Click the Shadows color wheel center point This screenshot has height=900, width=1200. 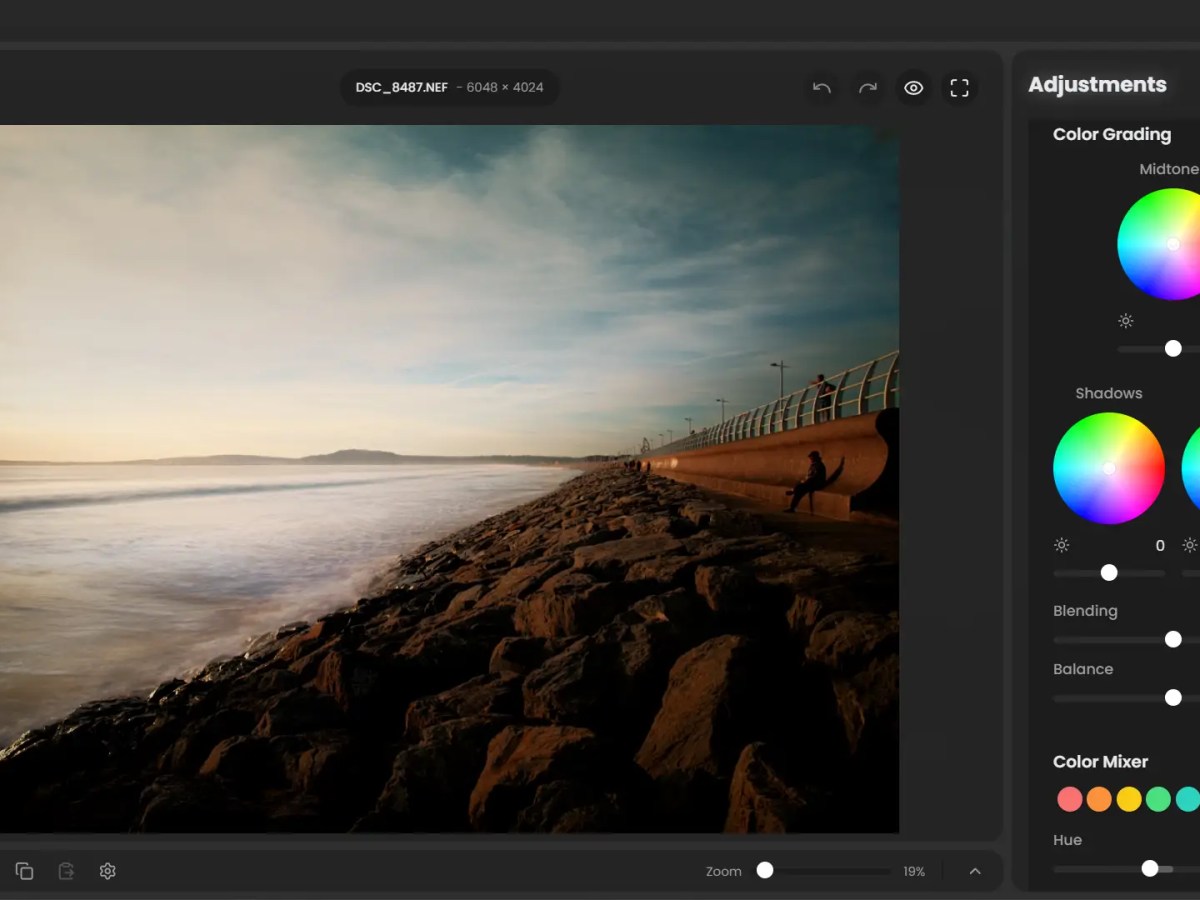1109,467
